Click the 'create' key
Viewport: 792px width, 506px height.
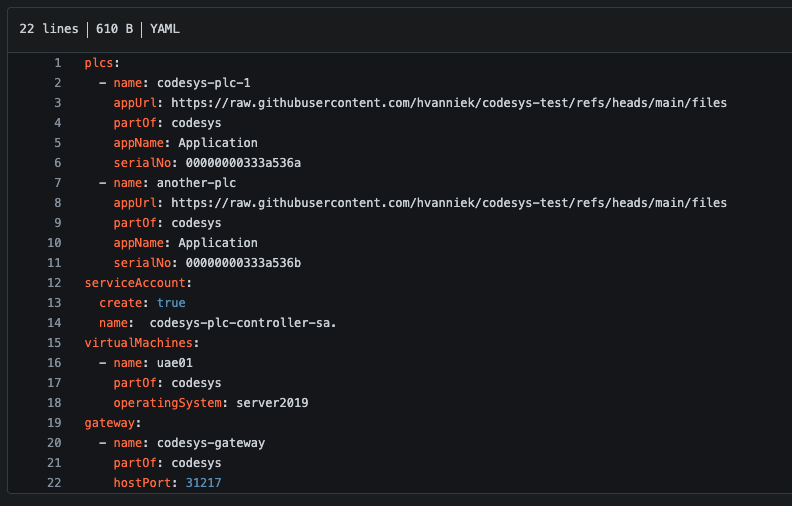[121, 303]
